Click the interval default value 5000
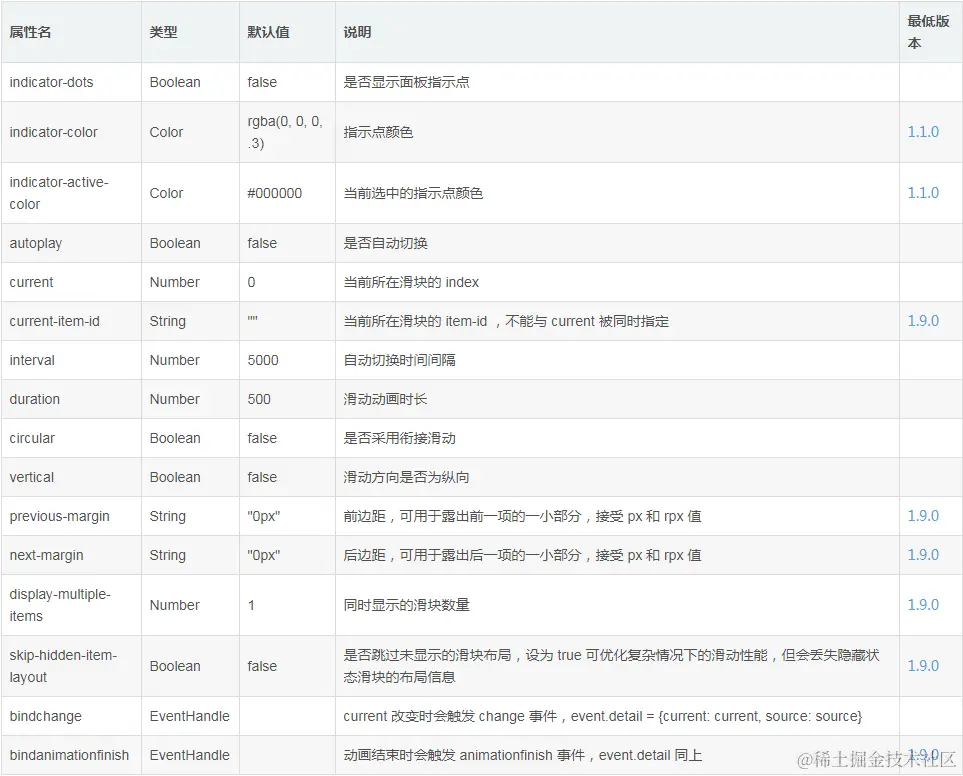 click(x=261, y=360)
